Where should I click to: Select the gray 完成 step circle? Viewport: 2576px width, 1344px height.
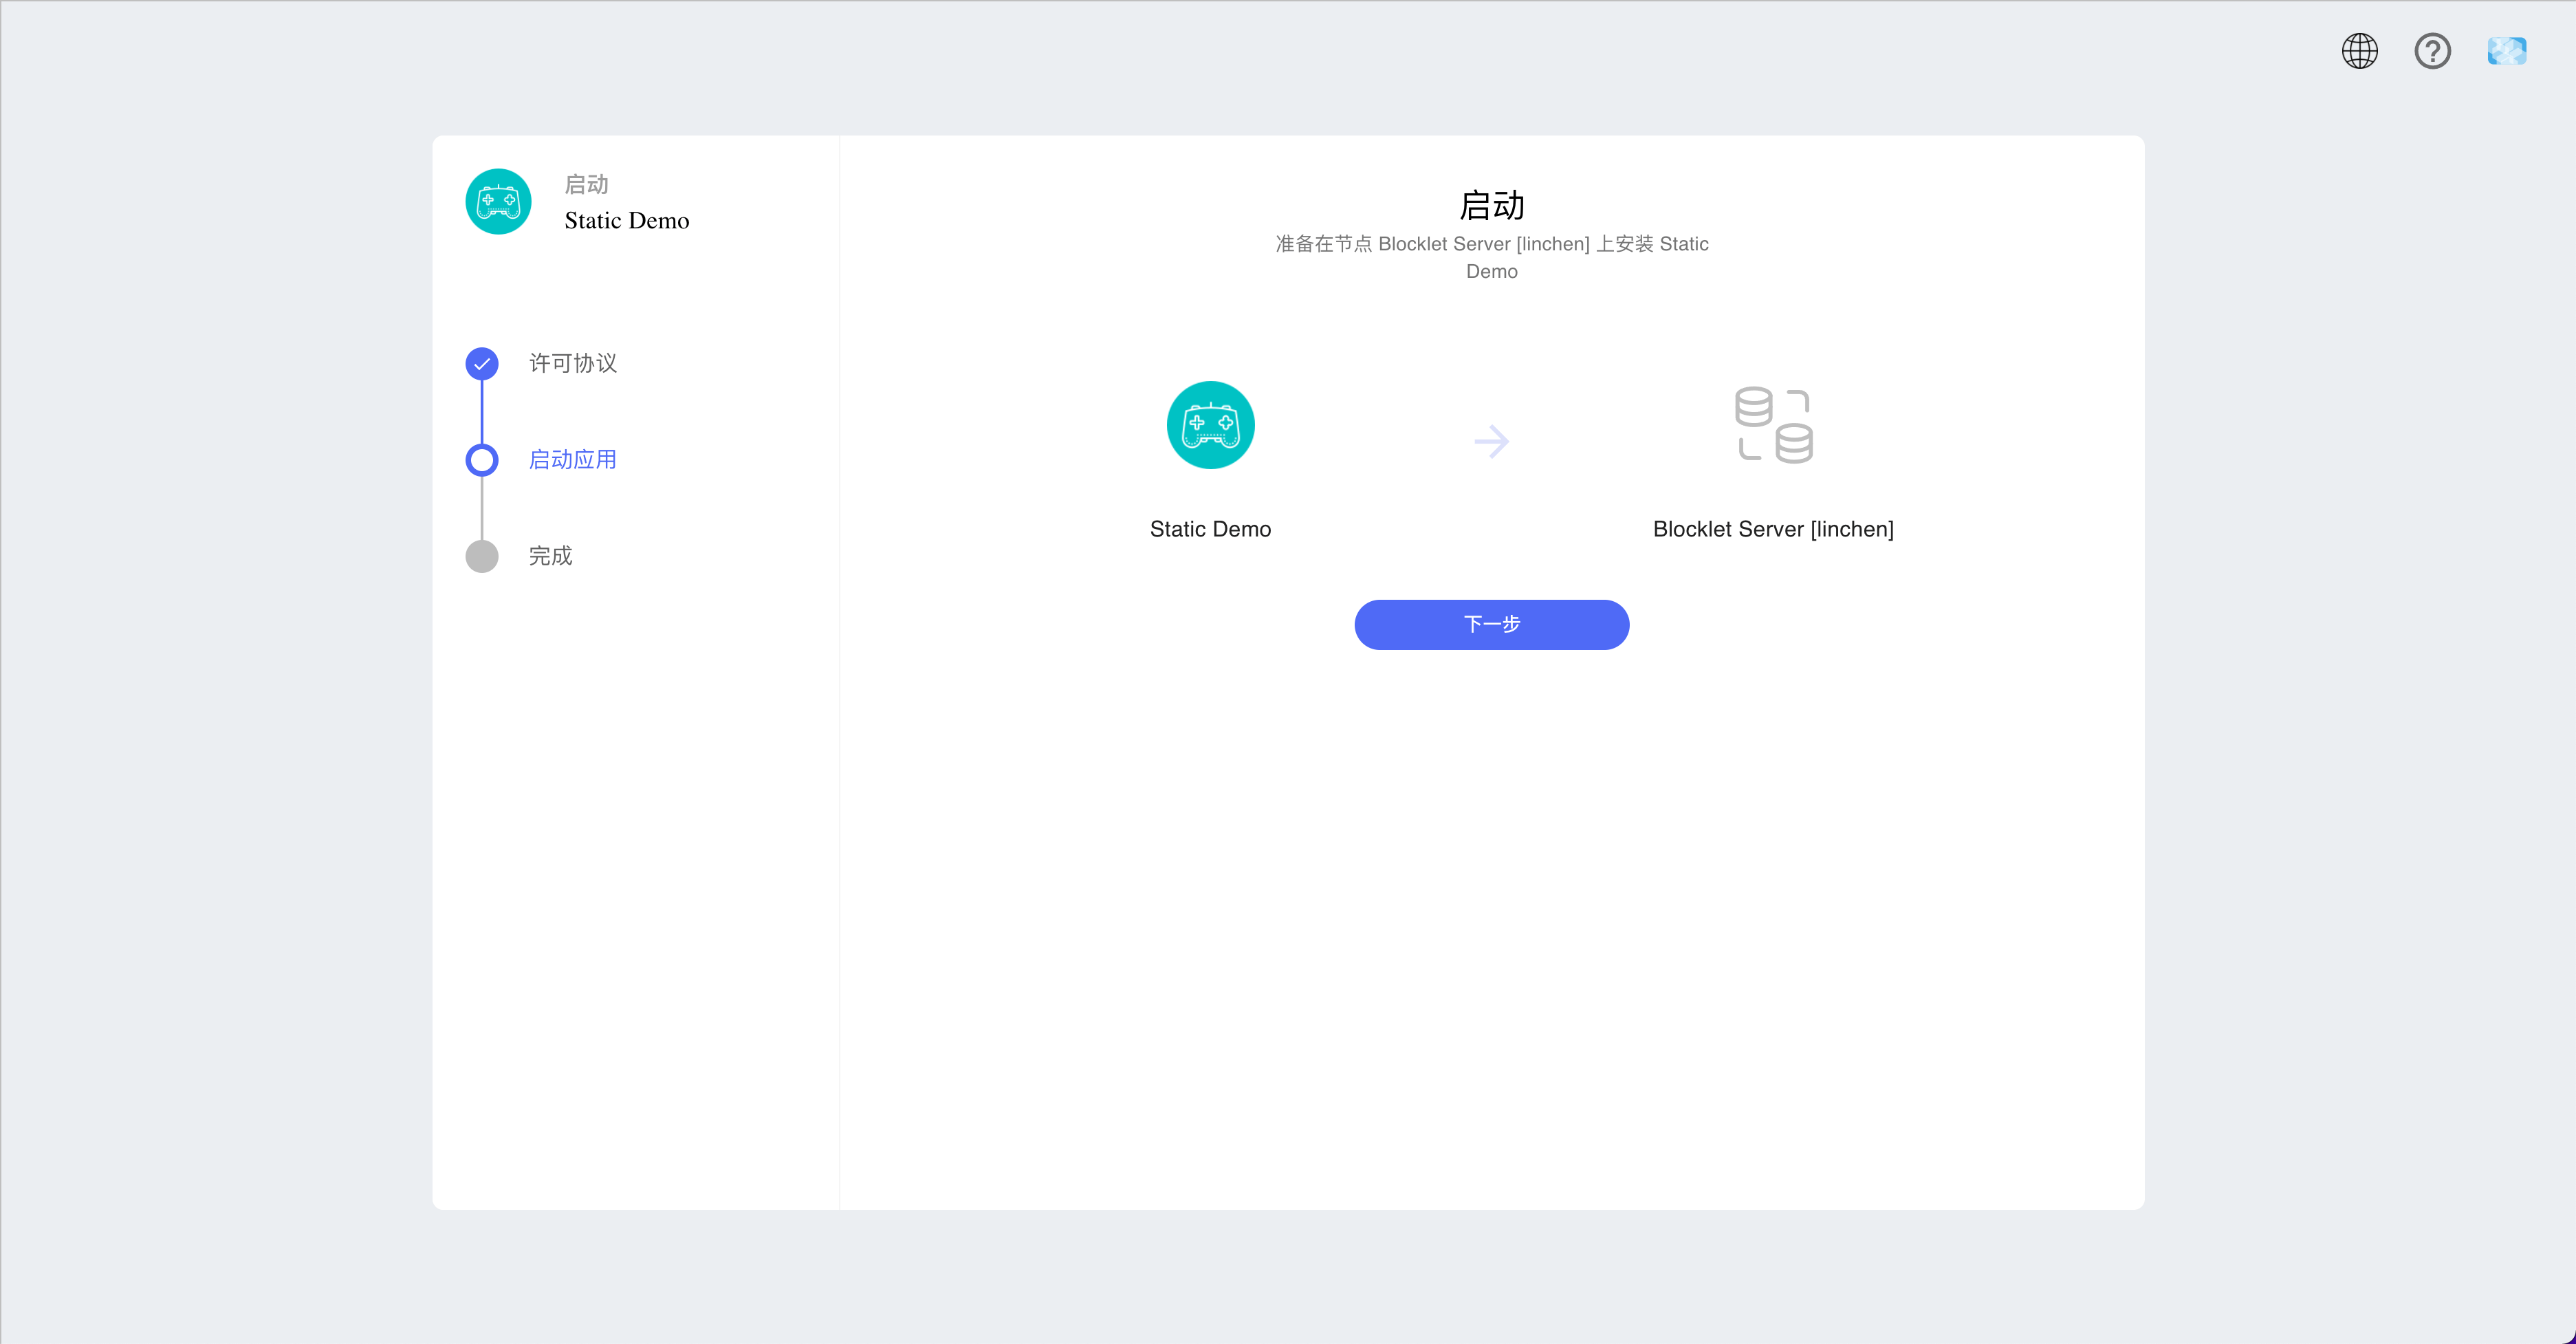[482, 556]
